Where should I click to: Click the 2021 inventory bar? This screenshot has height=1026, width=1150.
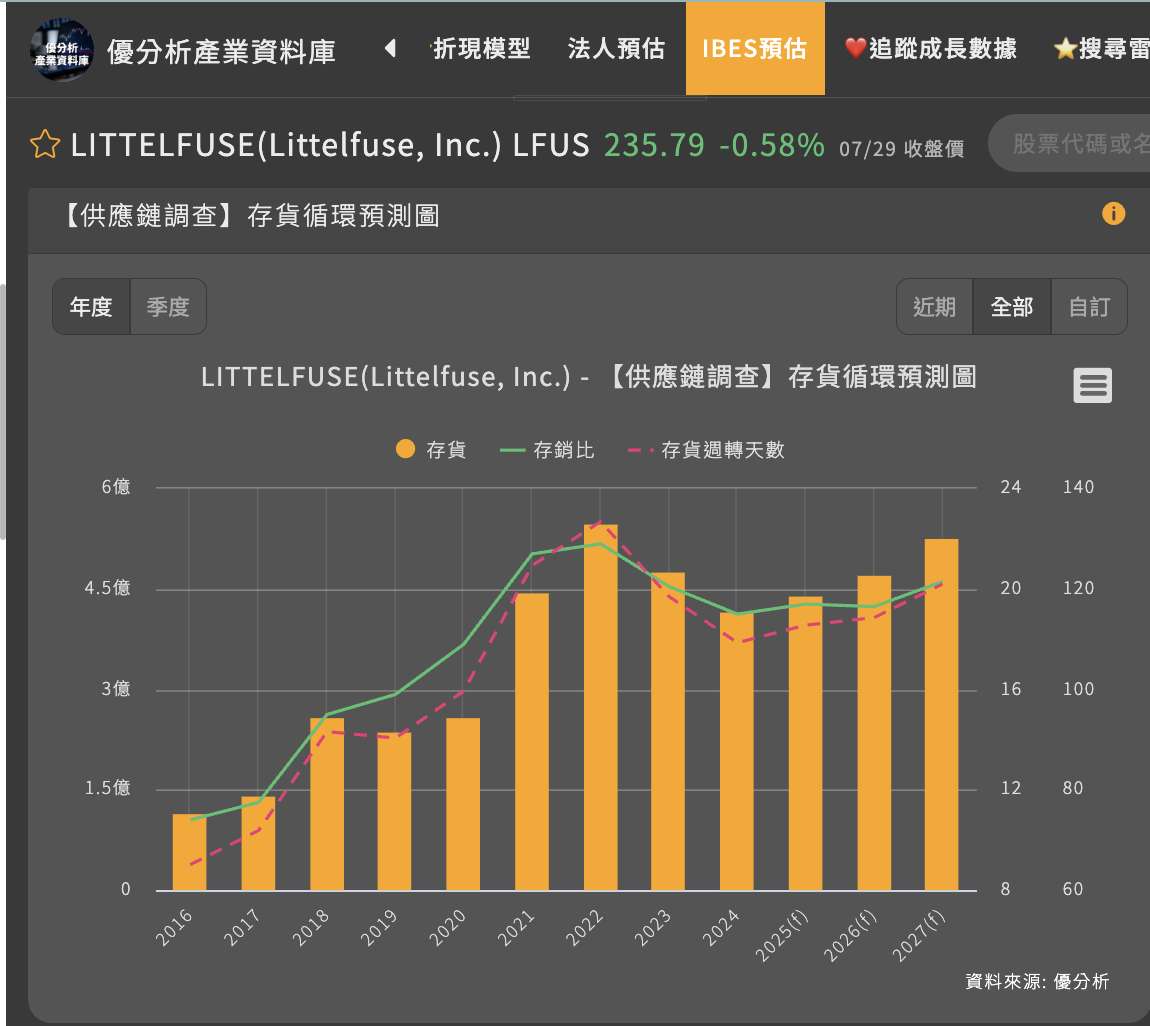[x=532, y=741]
